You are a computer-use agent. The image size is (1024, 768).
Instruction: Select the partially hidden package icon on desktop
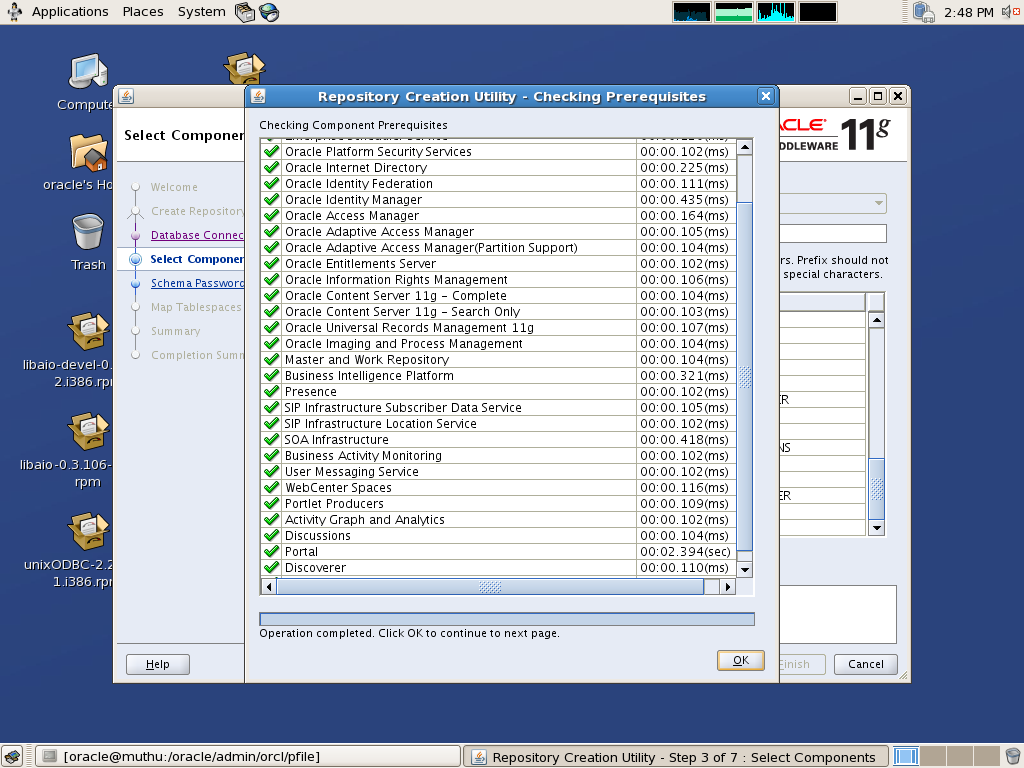244,69
